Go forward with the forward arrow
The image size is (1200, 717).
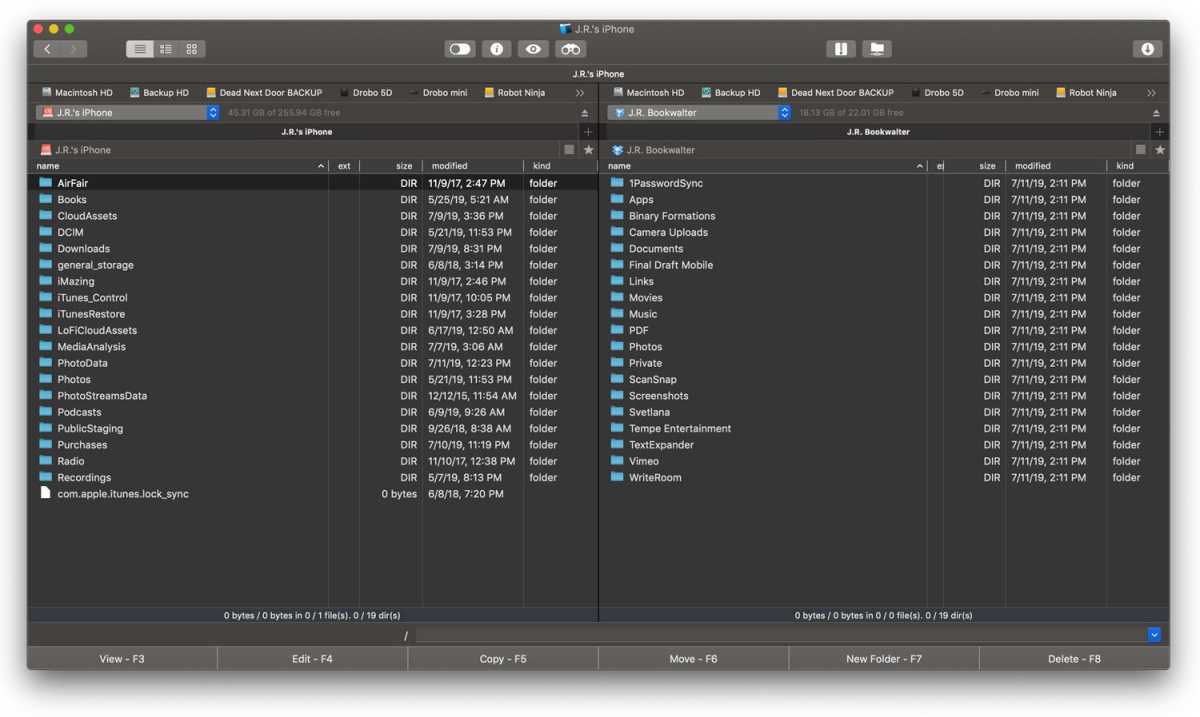click(x=74, y=49)
